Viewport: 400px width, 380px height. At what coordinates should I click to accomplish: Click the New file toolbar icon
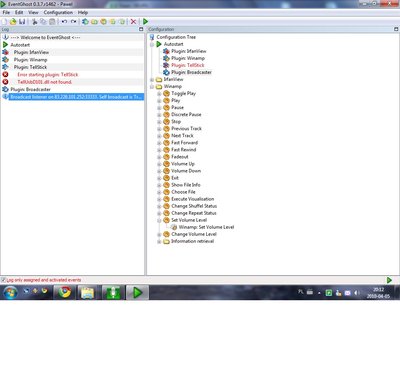click(4, 22)
